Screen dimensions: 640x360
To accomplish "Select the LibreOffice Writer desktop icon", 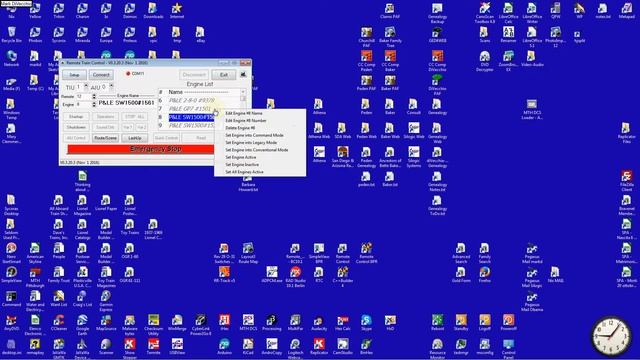I will pos(532,13).
